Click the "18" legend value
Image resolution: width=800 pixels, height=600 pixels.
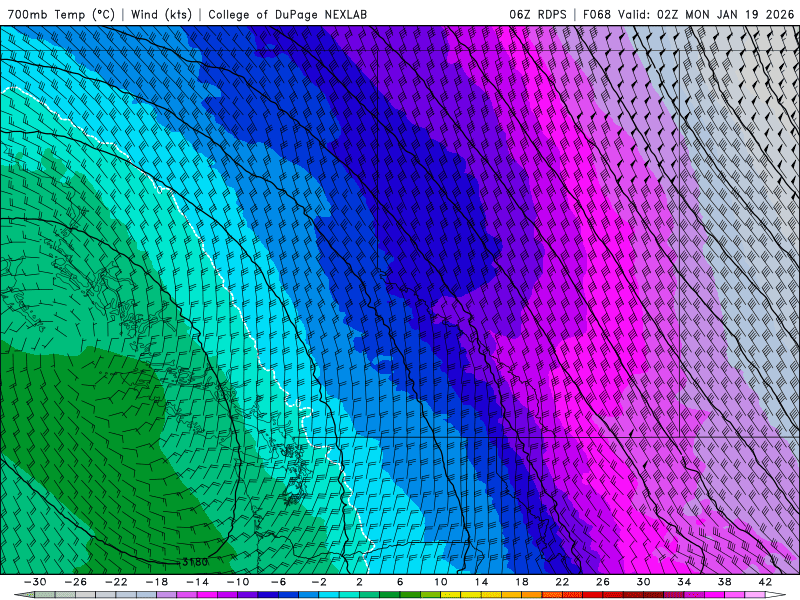(522, 582)
